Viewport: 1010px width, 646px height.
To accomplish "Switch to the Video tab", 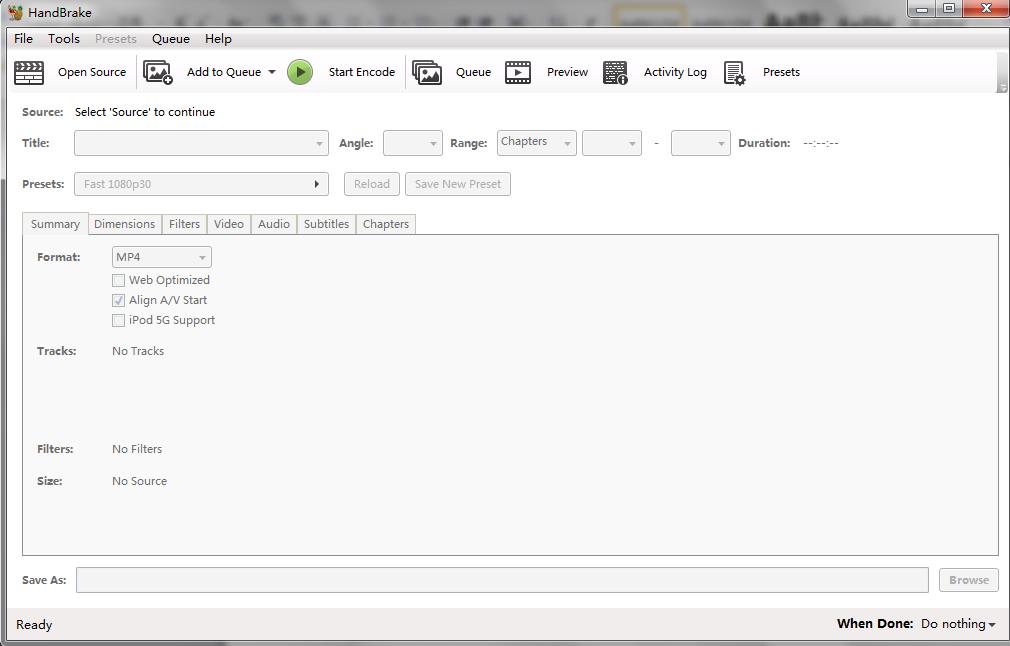I will tap(229, 224).
